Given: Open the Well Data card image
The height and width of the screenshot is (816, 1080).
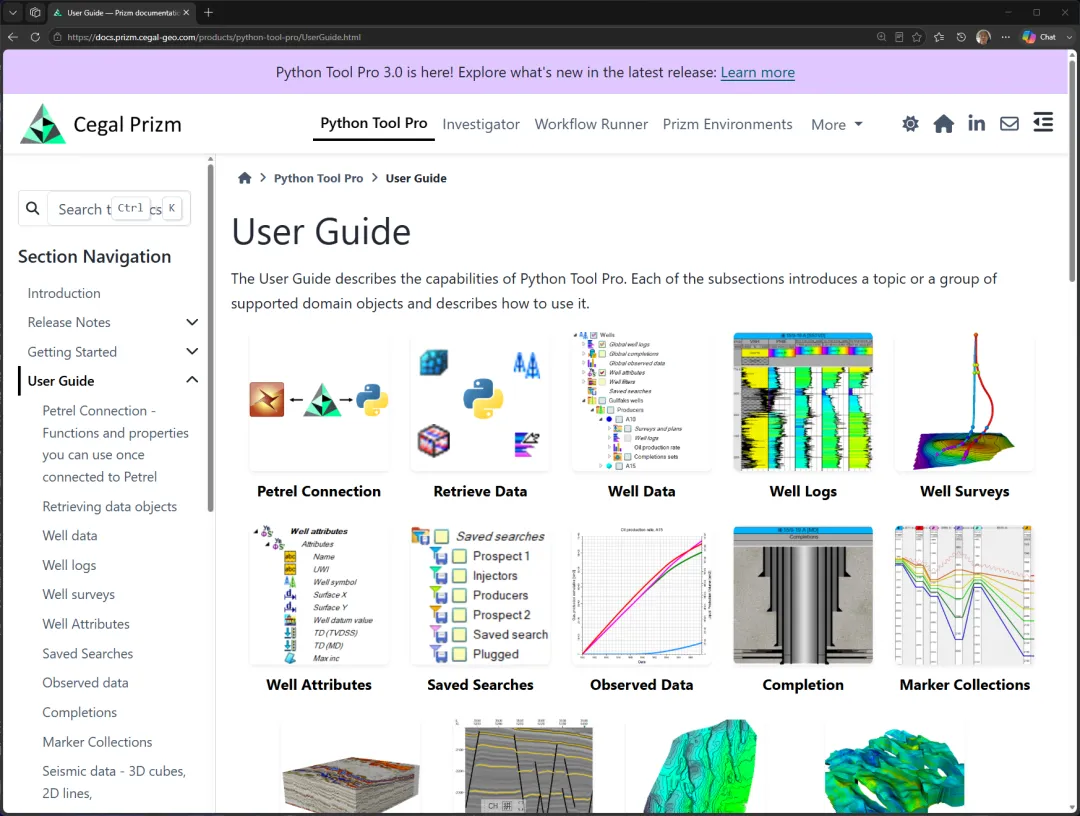Looking at the screenshot, I should tap(641, 401).
